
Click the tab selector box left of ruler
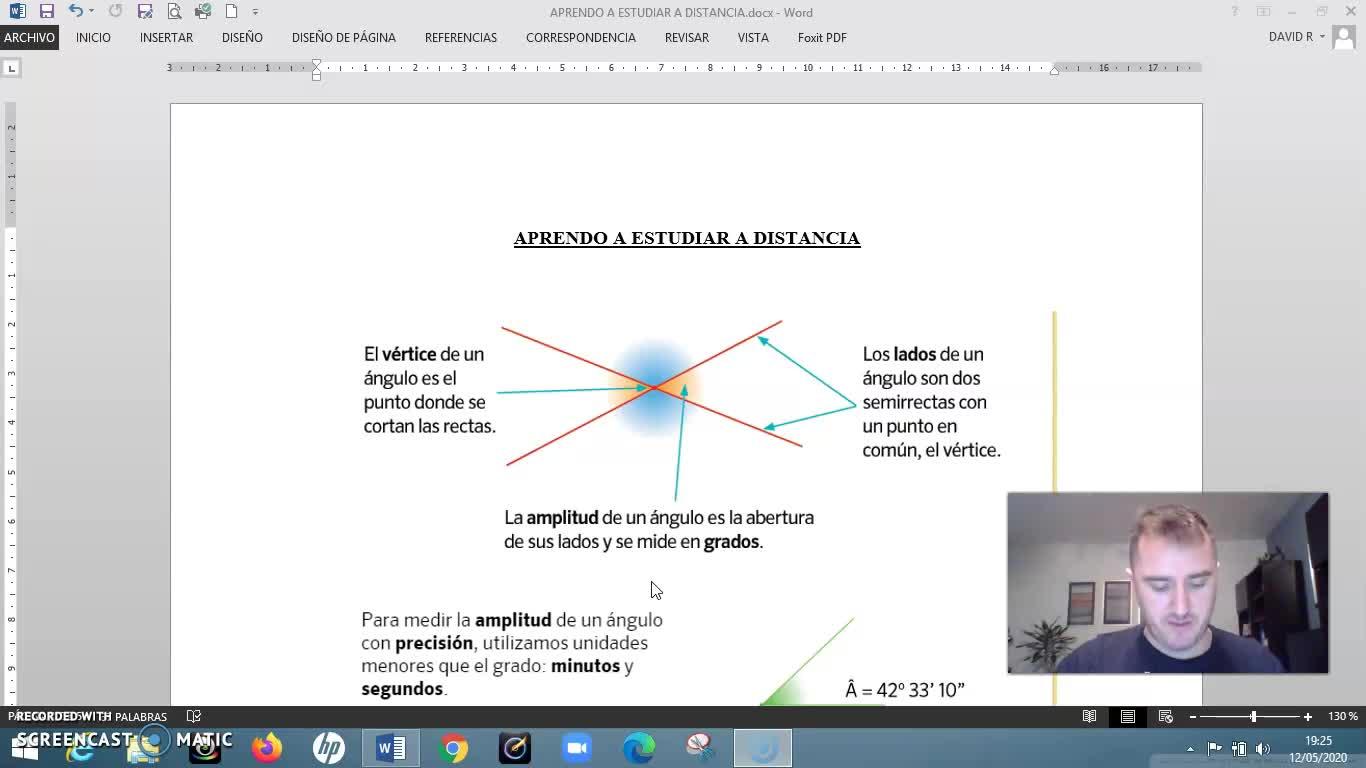click(x=11, y=68)
